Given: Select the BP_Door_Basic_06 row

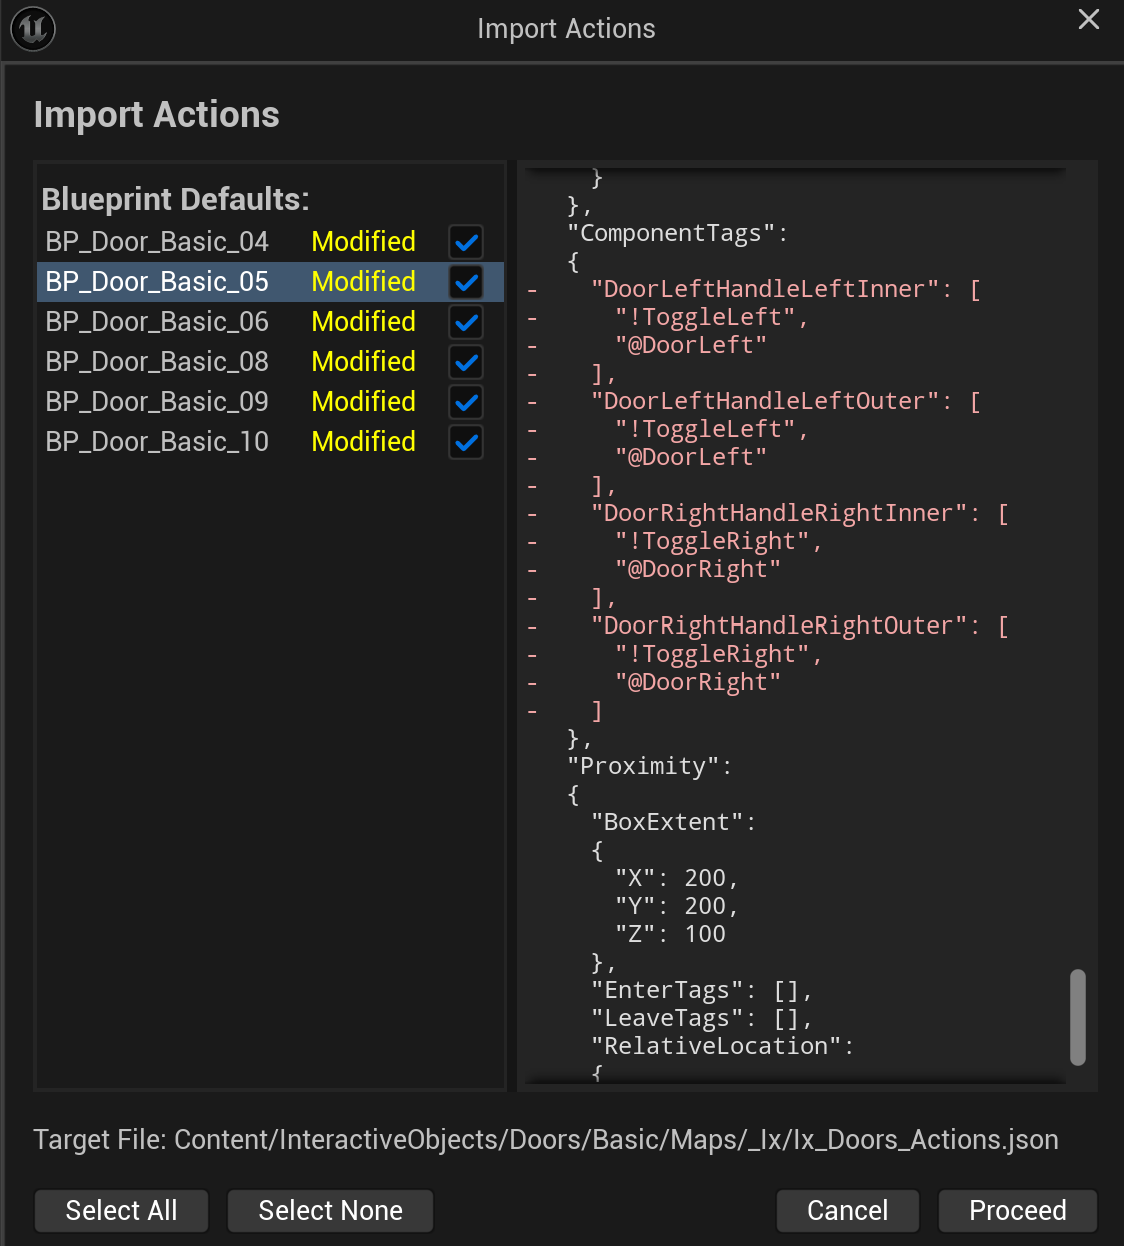Looking at the screenshot, I should click(x=270, y=322).
